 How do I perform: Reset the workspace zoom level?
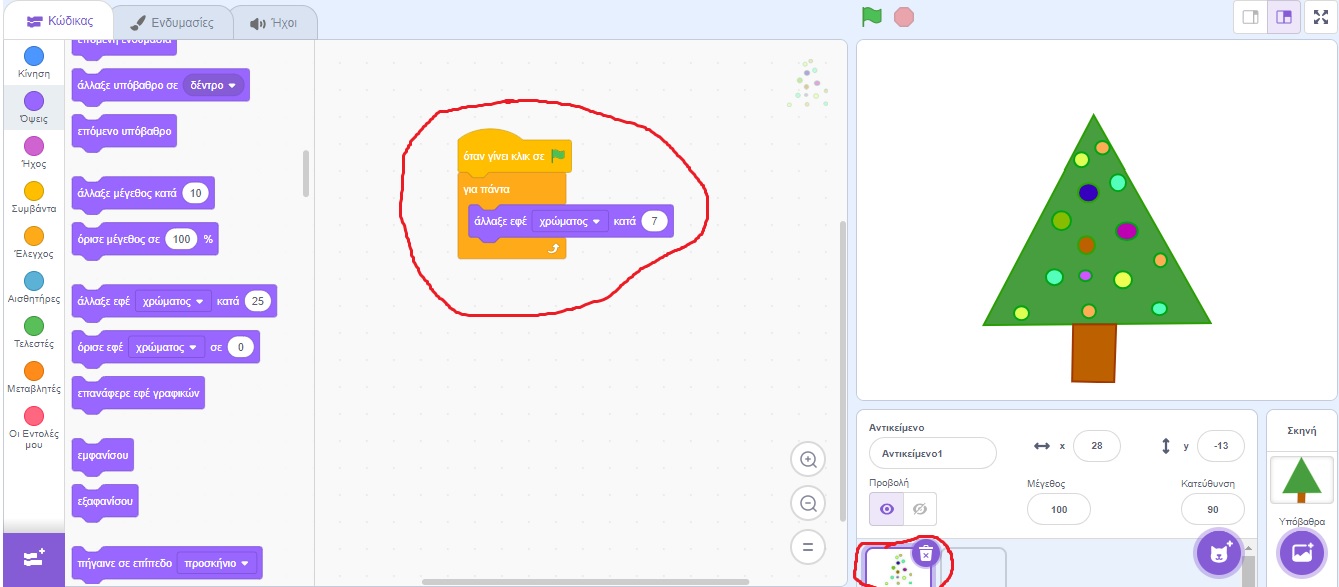click(808, 547)
